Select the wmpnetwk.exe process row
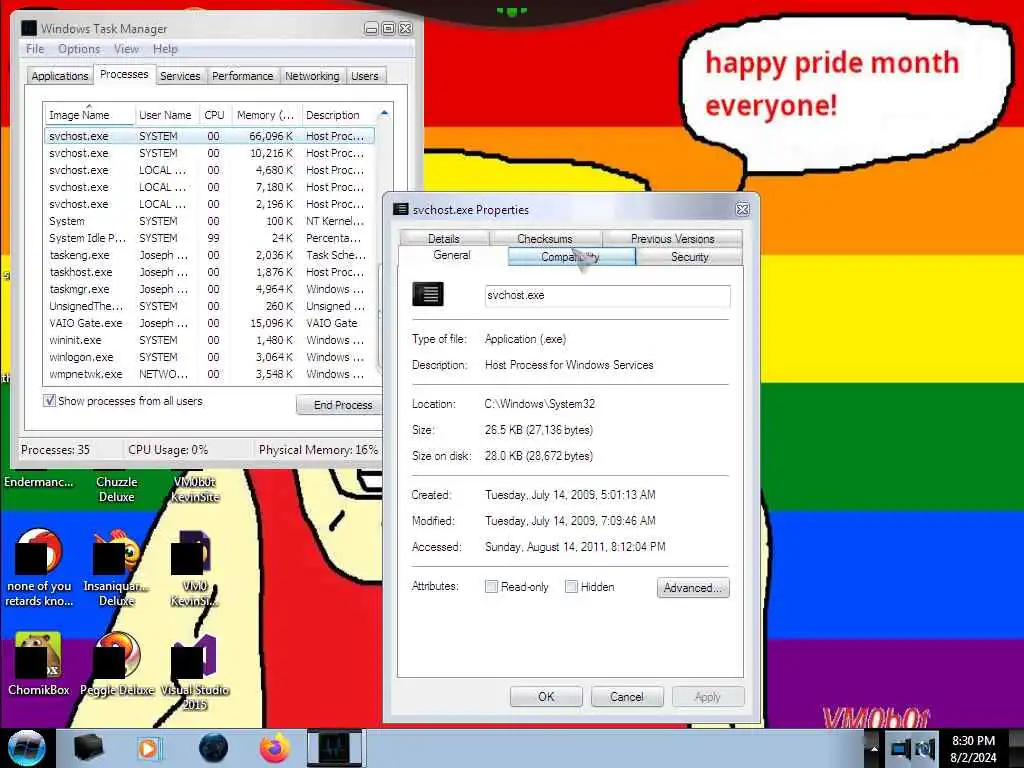The width and height of the screenshot is (1024, 768). (x=209, y=374)
